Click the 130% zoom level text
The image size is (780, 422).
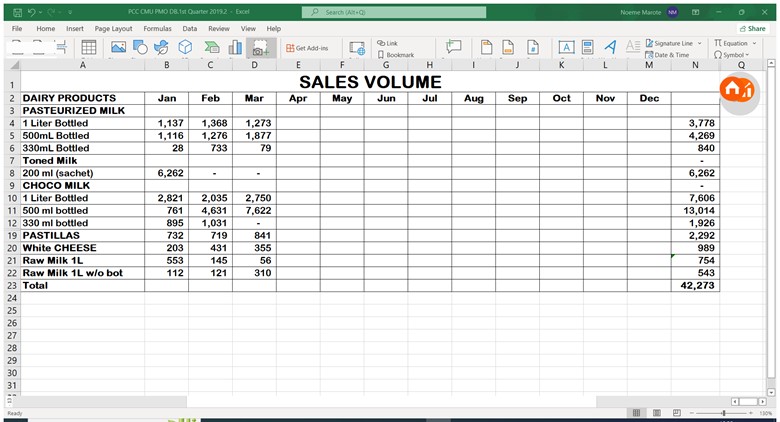pyautogui.click(x=766, y=413)
